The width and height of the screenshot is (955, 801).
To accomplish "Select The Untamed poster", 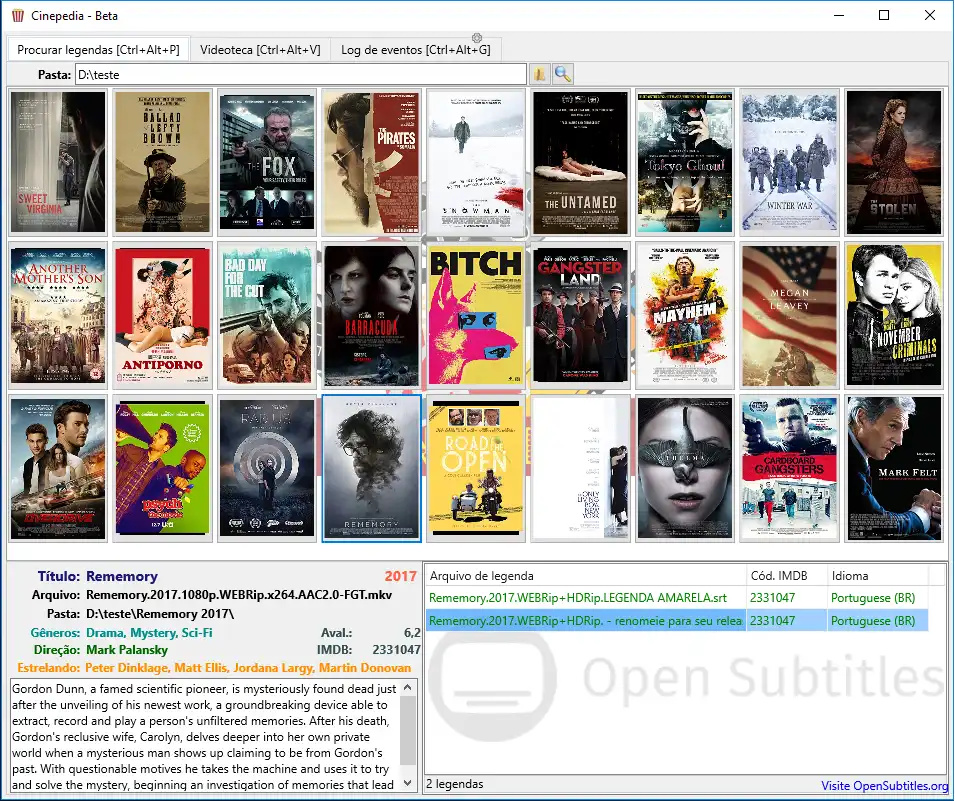I will click(x=580, y=162).
